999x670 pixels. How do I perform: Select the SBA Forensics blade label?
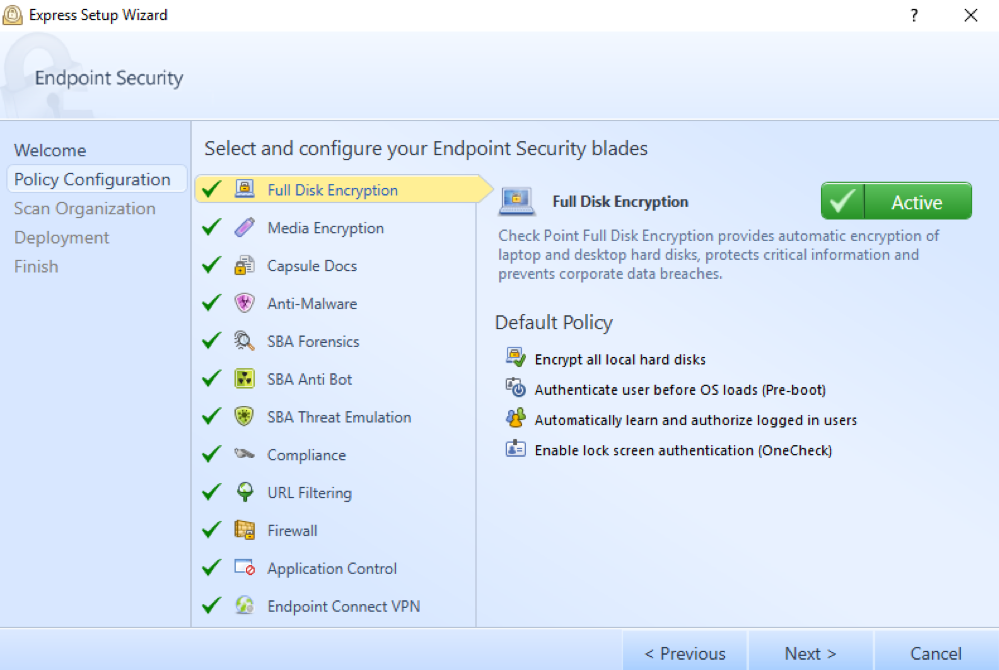(x=313, y=341)
